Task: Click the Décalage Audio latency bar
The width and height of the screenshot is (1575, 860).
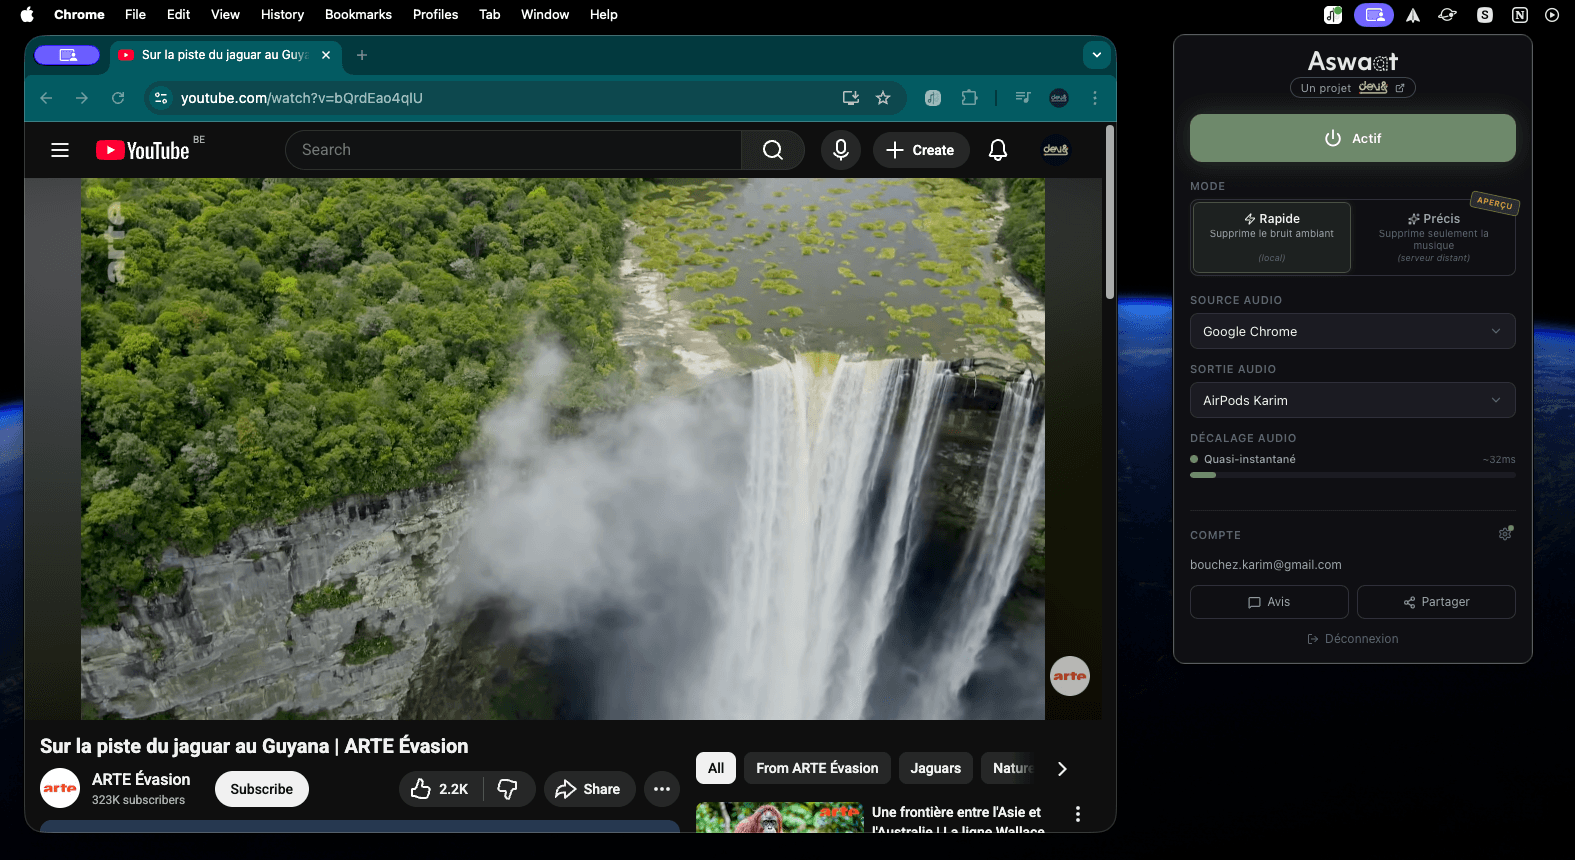Action: (1353, 475)
